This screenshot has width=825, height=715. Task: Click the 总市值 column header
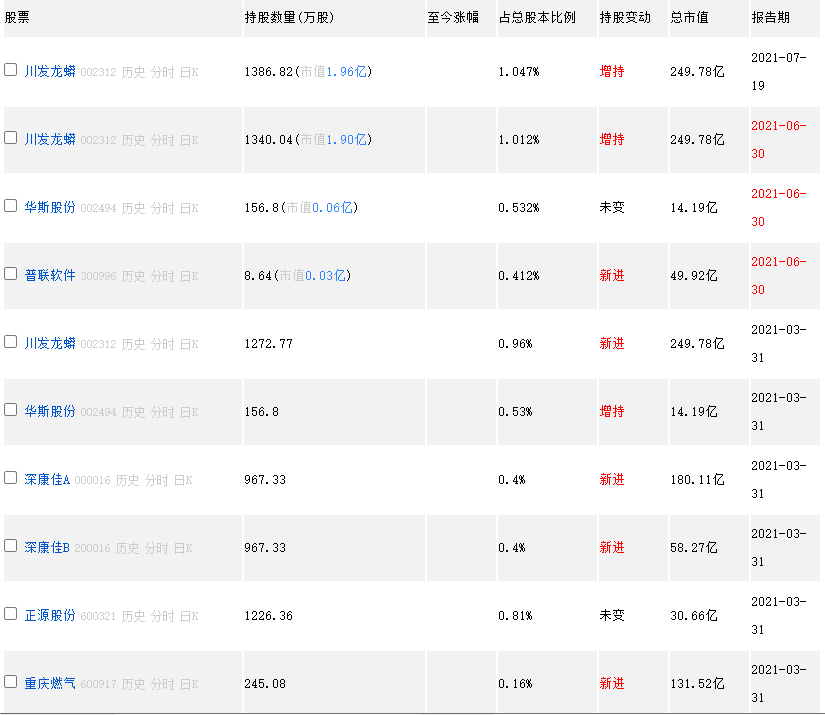coord(689,17)
